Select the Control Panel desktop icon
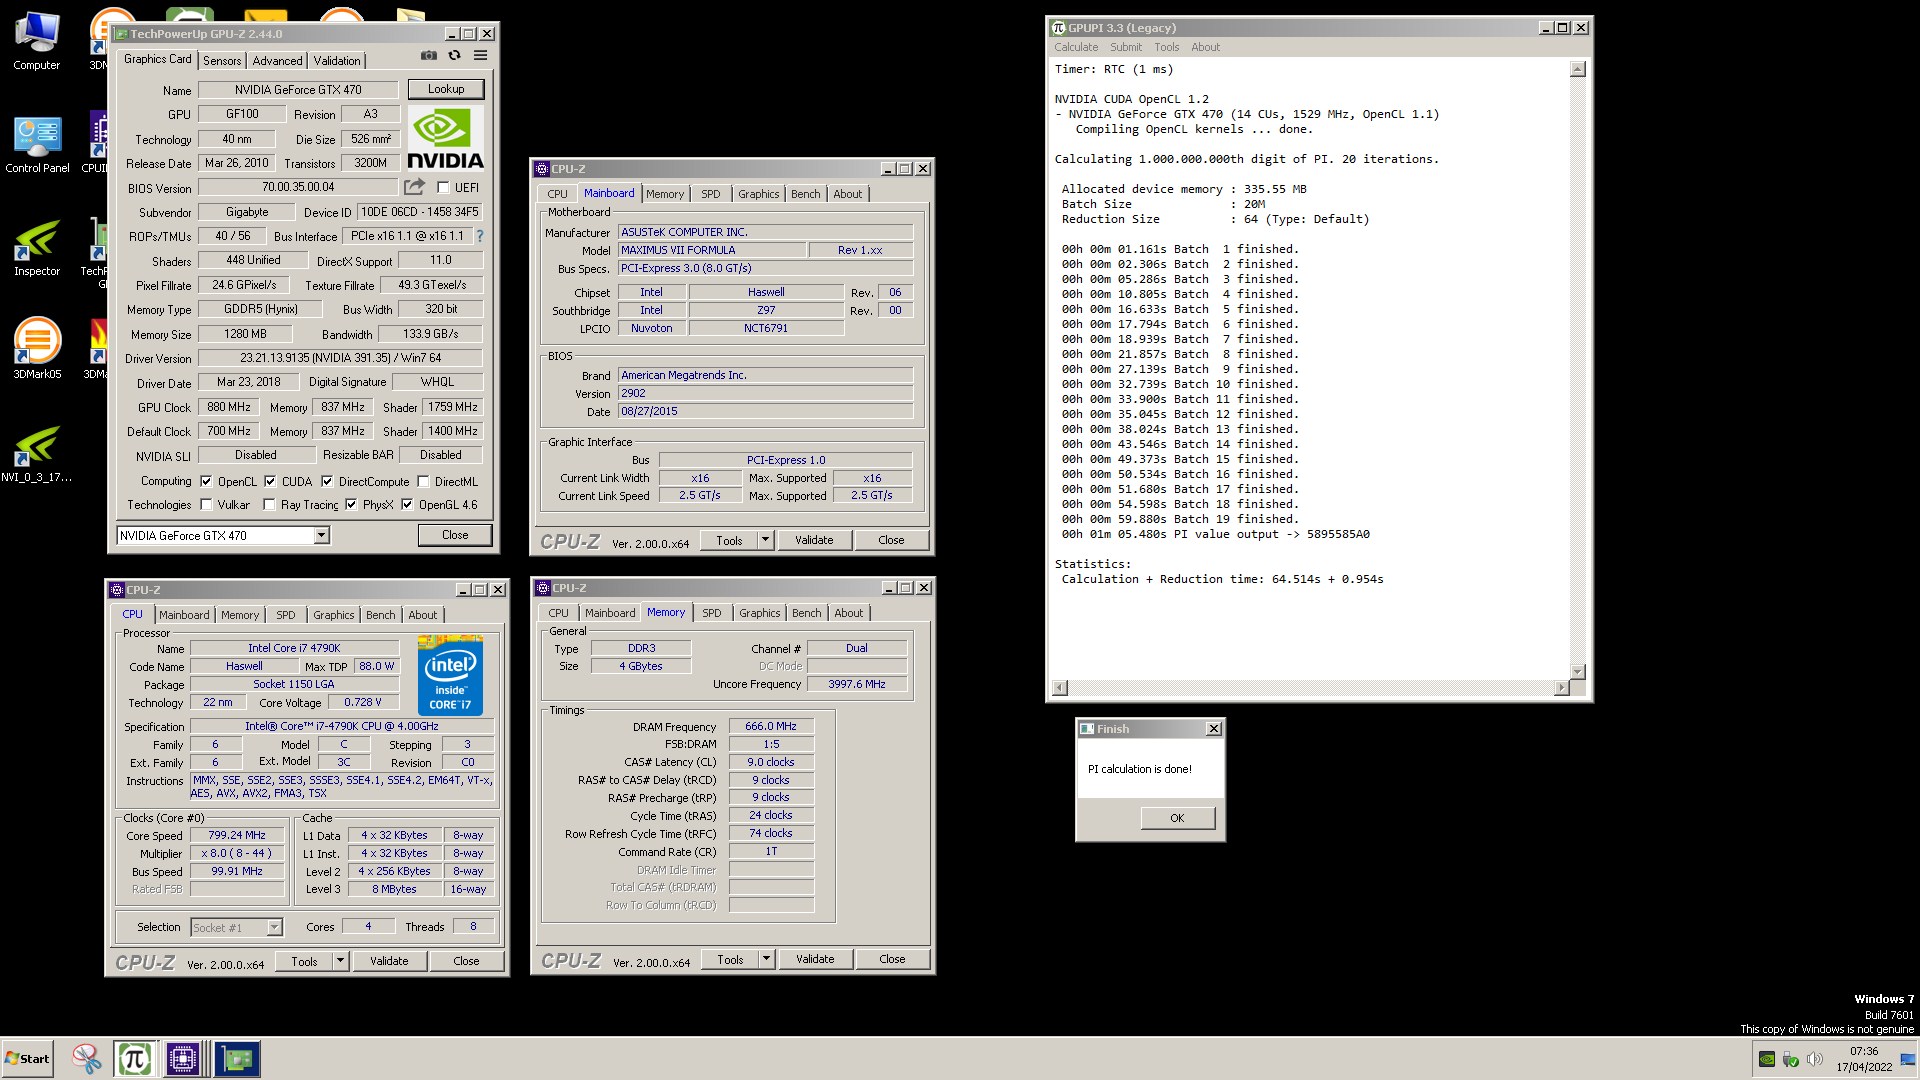The image size is (1920, 1080). click(37, 145)
